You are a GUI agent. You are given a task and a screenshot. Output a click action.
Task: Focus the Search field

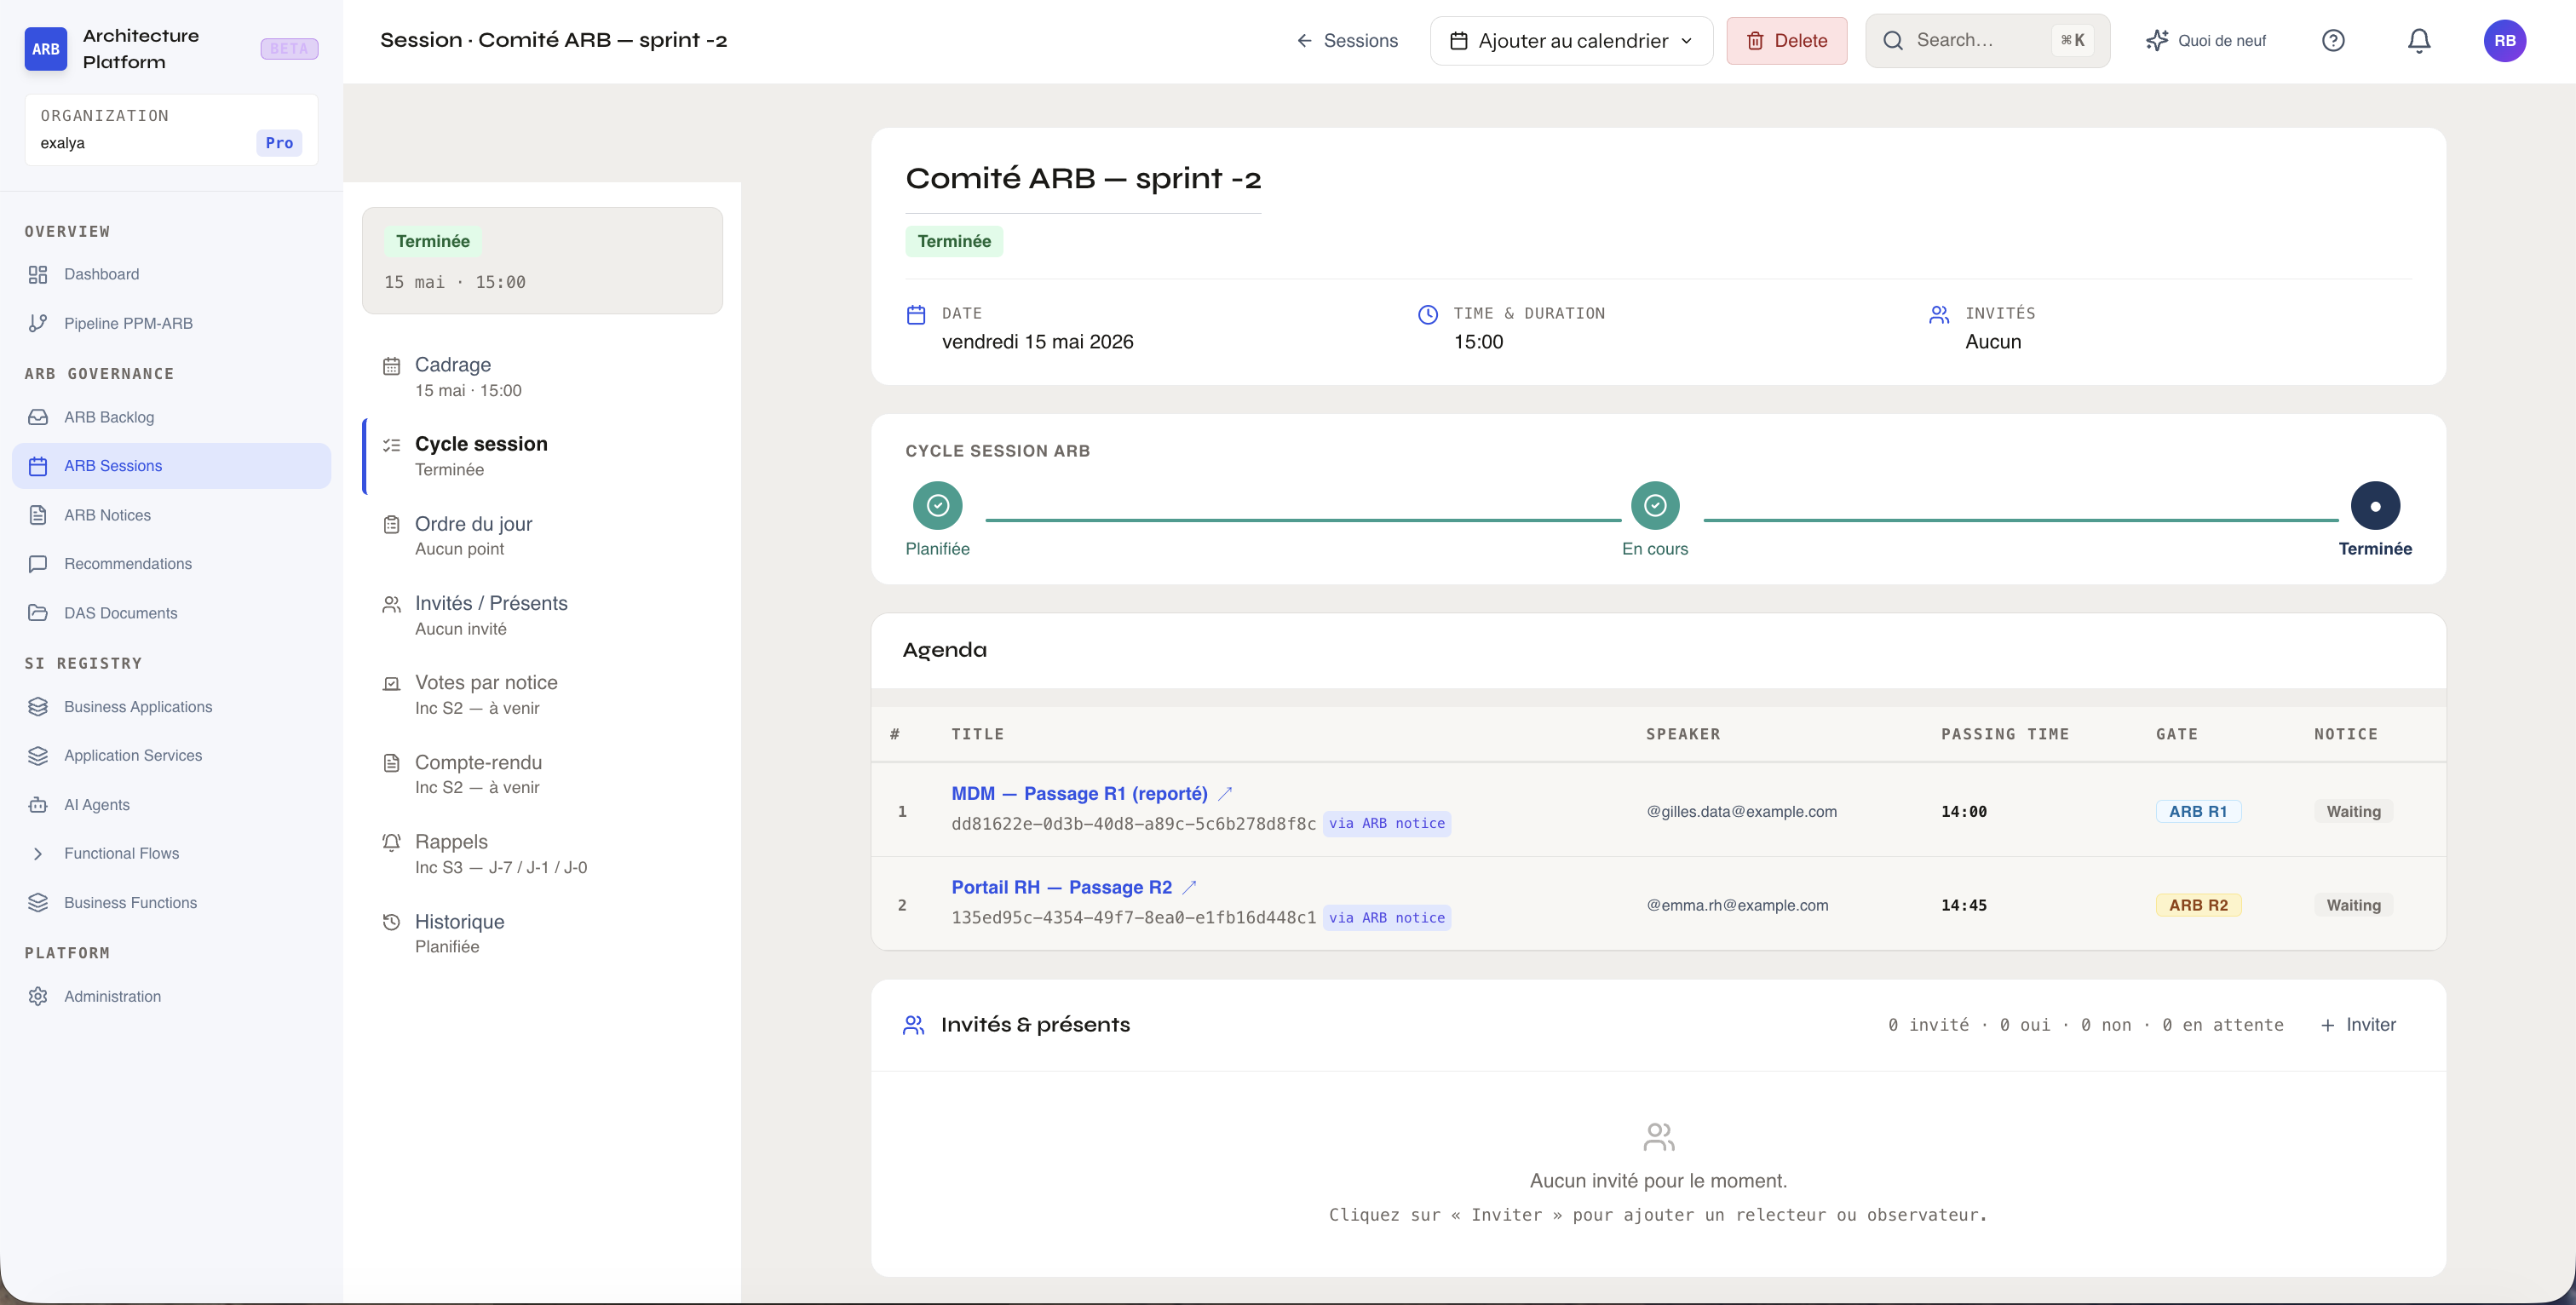(1987, 41)
